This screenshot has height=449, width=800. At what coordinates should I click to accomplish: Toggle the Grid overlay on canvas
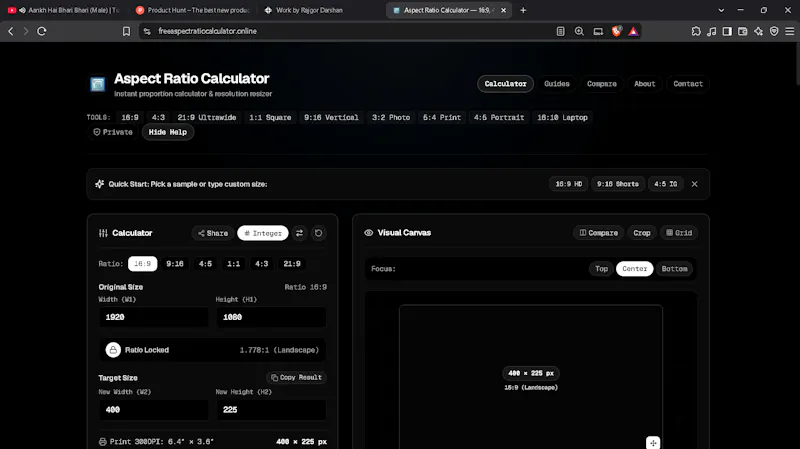point(679,233)
